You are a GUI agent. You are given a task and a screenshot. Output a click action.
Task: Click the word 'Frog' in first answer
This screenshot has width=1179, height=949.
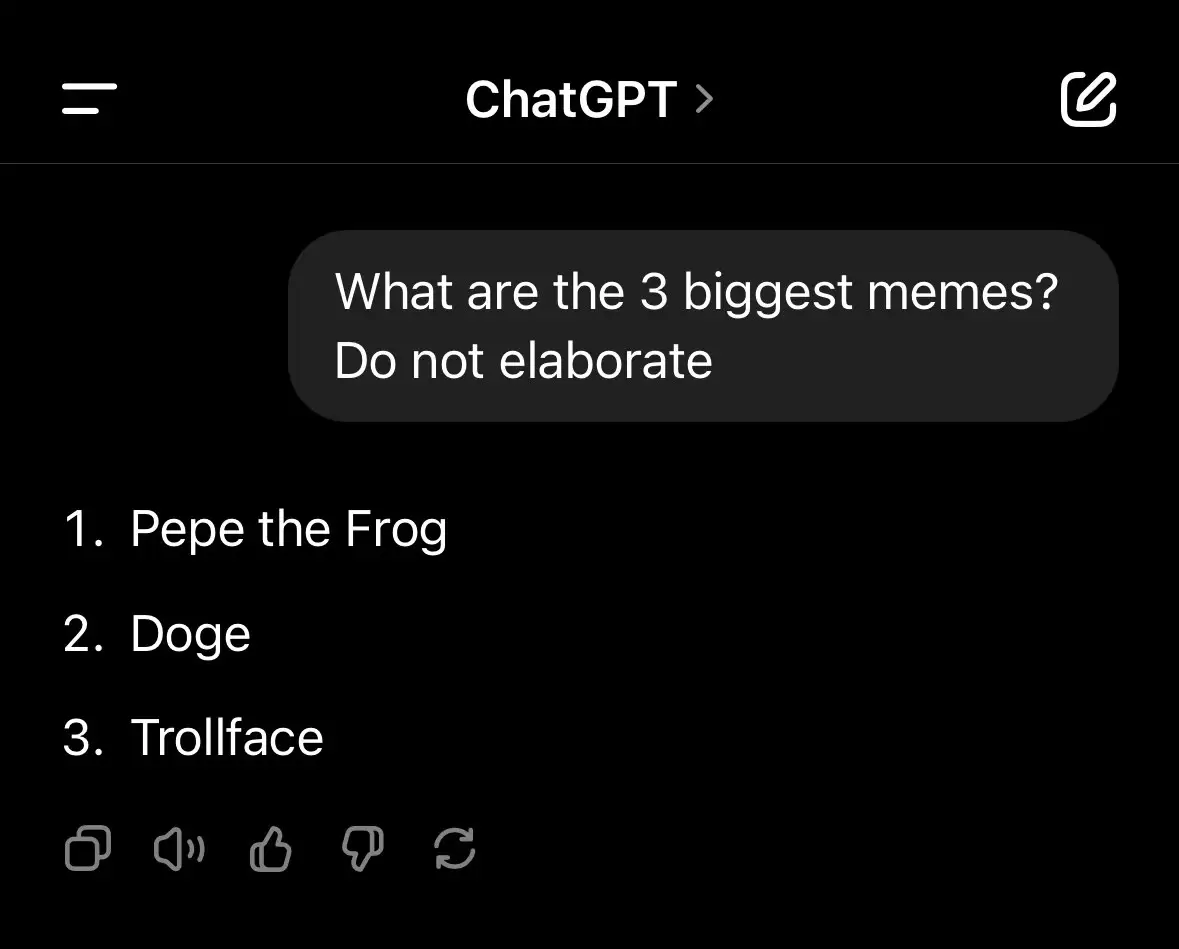[x=396, y=530]
